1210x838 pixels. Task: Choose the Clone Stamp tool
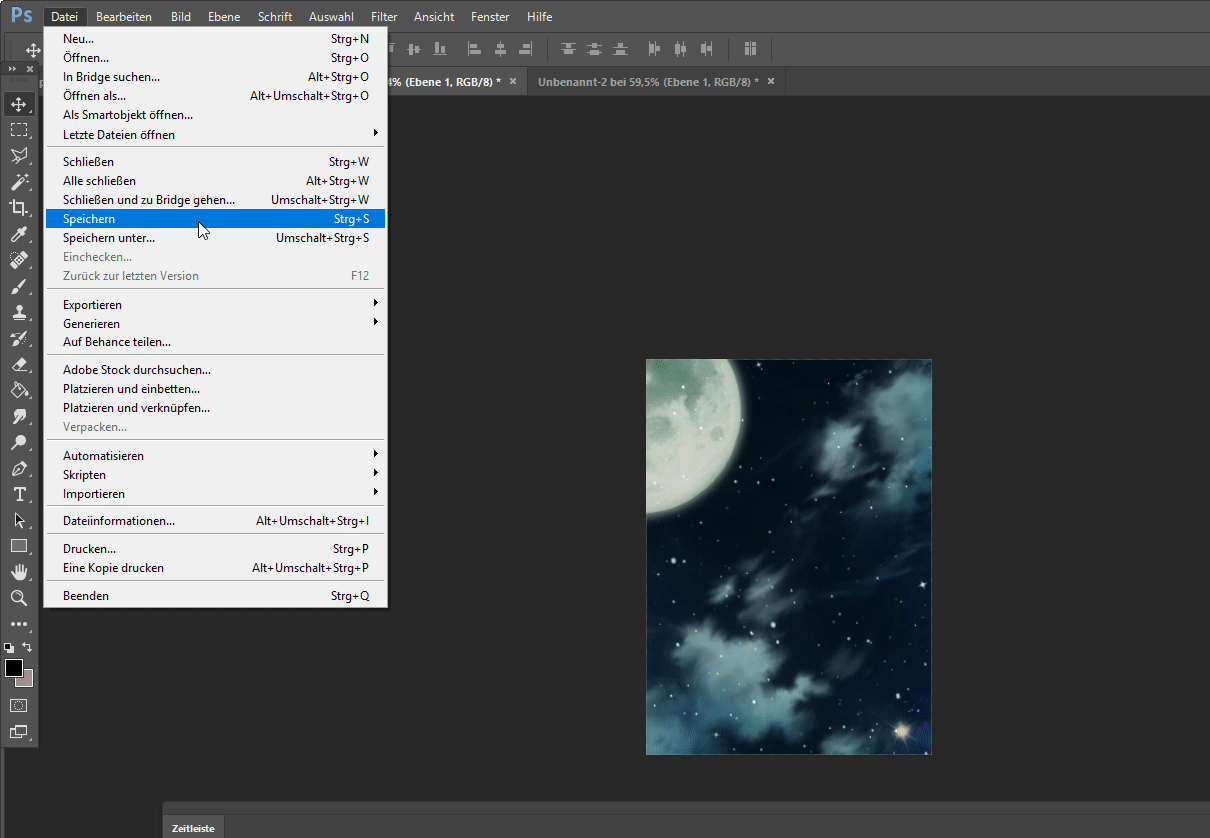click(18, 312)
